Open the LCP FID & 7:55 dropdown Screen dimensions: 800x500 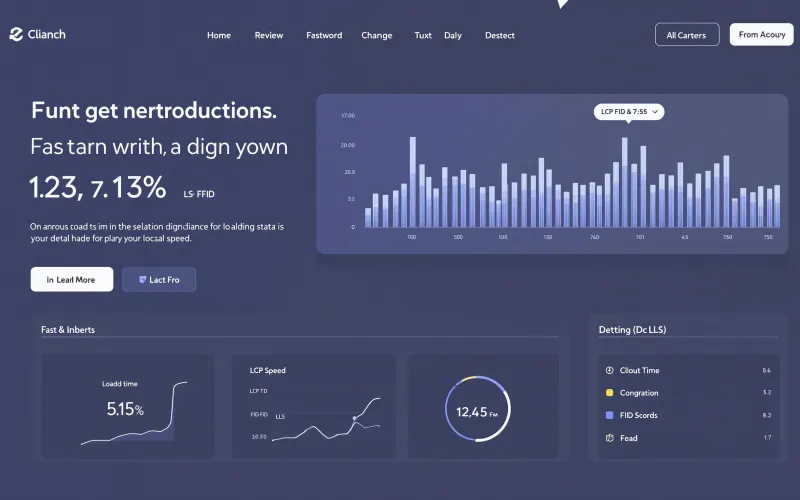629,112
